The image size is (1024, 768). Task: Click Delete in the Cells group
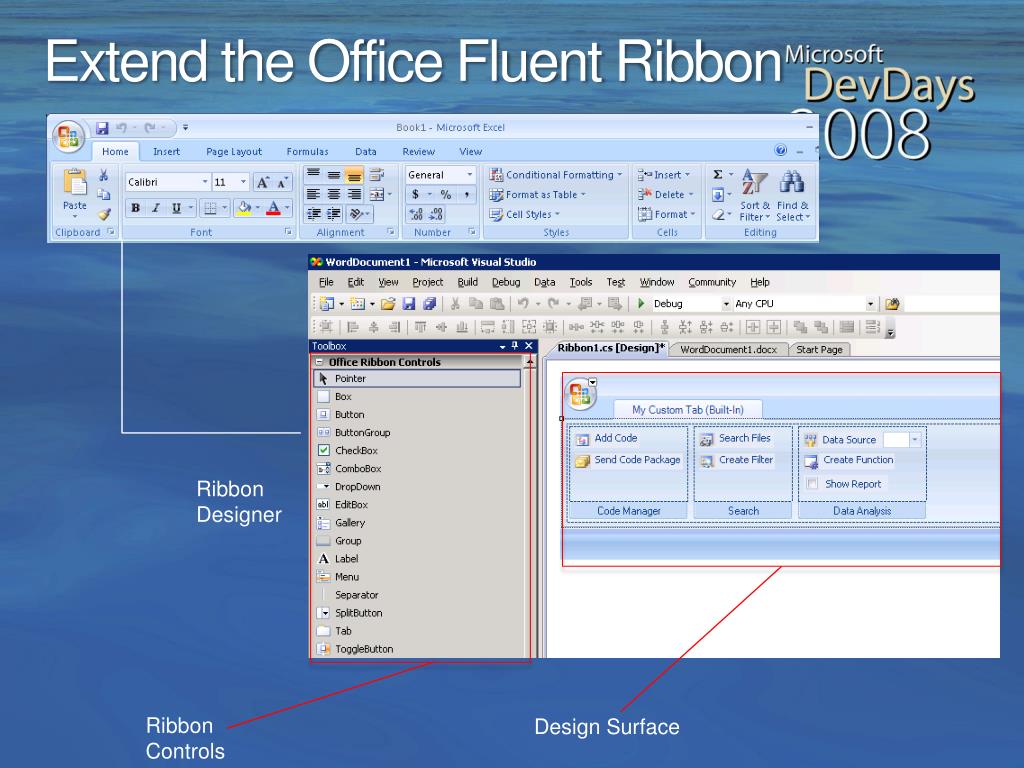pyautogui.click(x=665, y=195)
